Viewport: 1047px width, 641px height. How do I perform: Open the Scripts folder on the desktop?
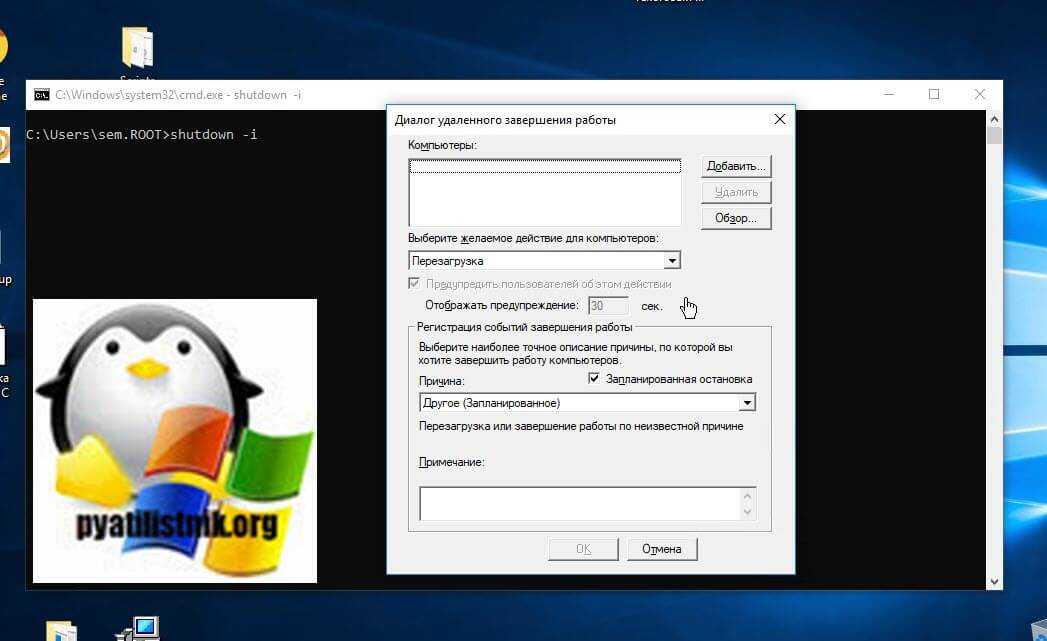(137, 49)
